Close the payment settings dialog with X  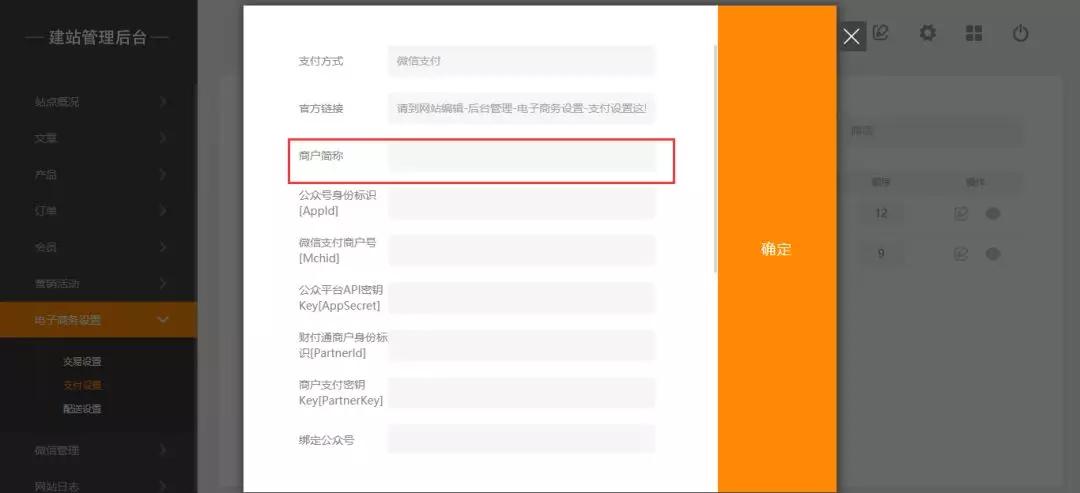tap(851, 37)
